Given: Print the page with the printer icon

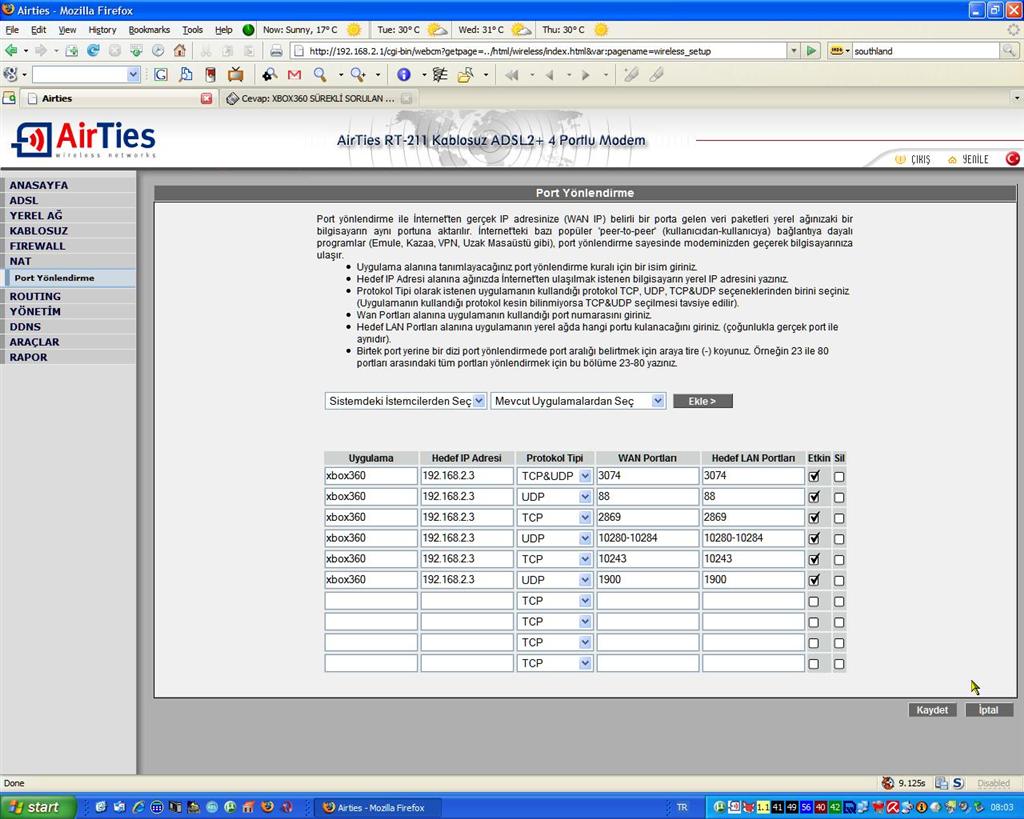Looking at the screenshot, I should pyautogui.click(x=276, y=51).
